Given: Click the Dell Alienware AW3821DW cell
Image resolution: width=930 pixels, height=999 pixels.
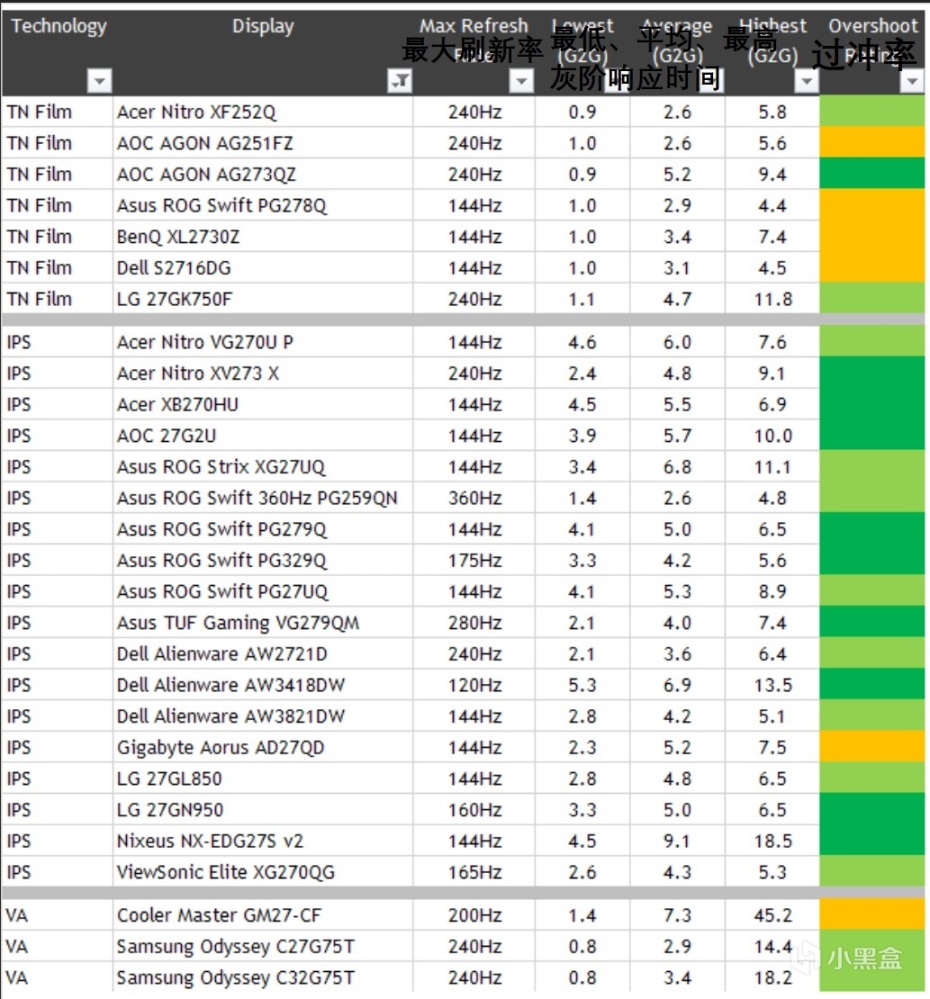Looking at the screenshot, I should pos(263,717).
